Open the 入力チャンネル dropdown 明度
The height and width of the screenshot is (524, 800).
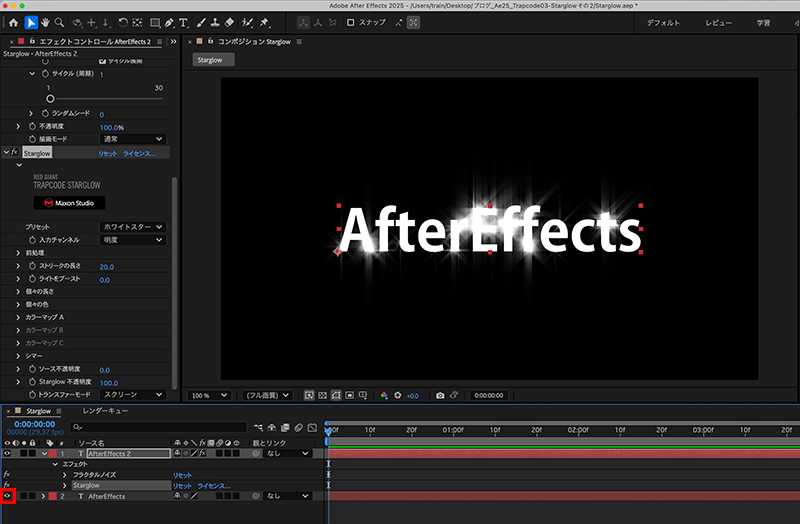tap(133, 240)
